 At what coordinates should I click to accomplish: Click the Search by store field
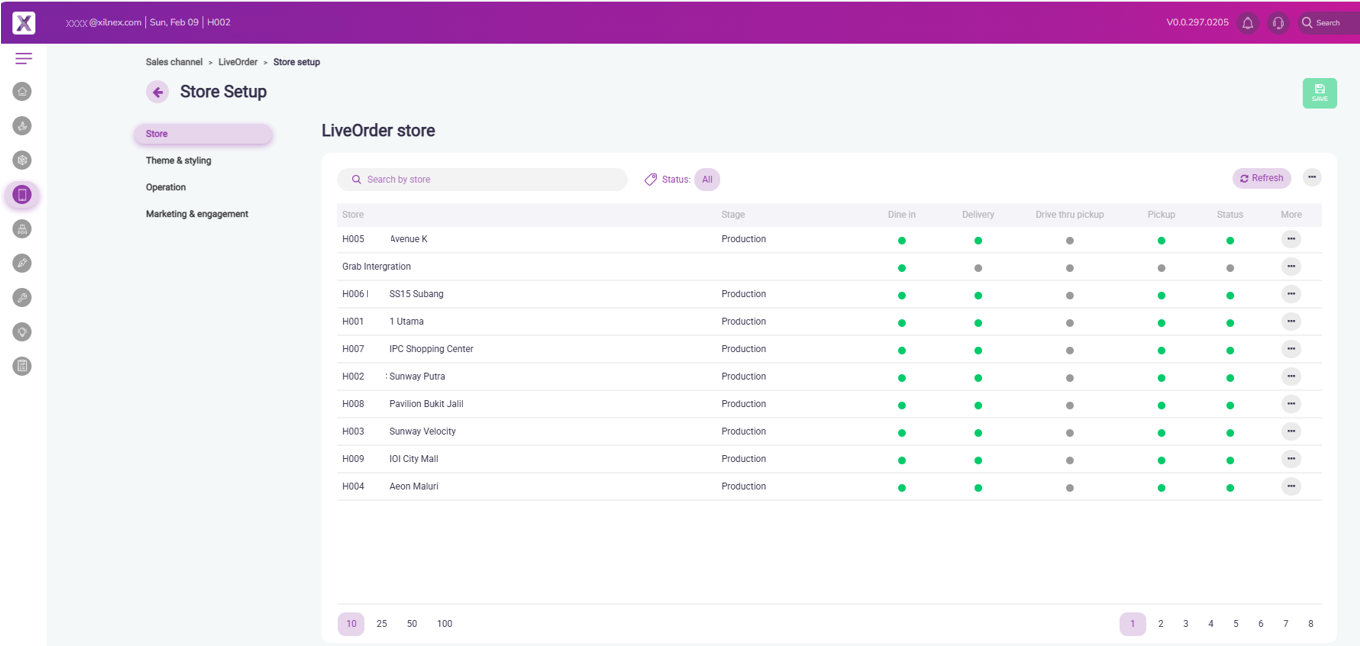click(x=482, y=180)
